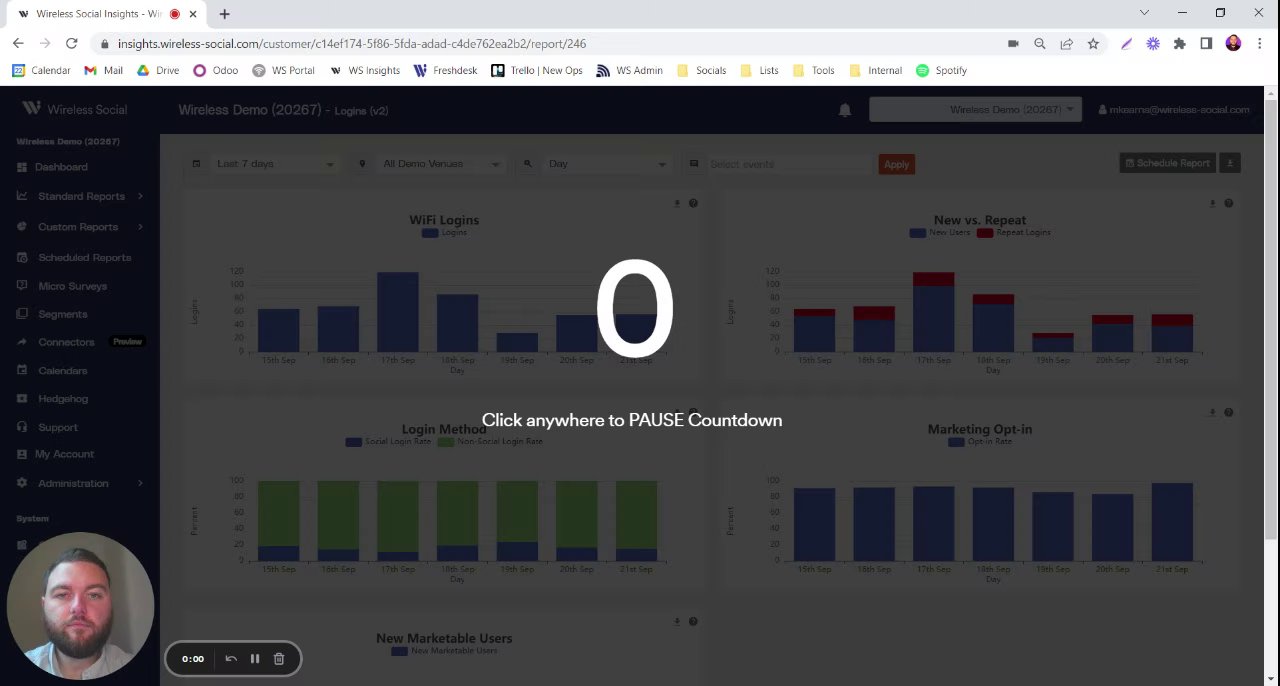Open a new browser tab
Image resolution: width=1280 pixels, height=686 pixels.
point(224,14)
